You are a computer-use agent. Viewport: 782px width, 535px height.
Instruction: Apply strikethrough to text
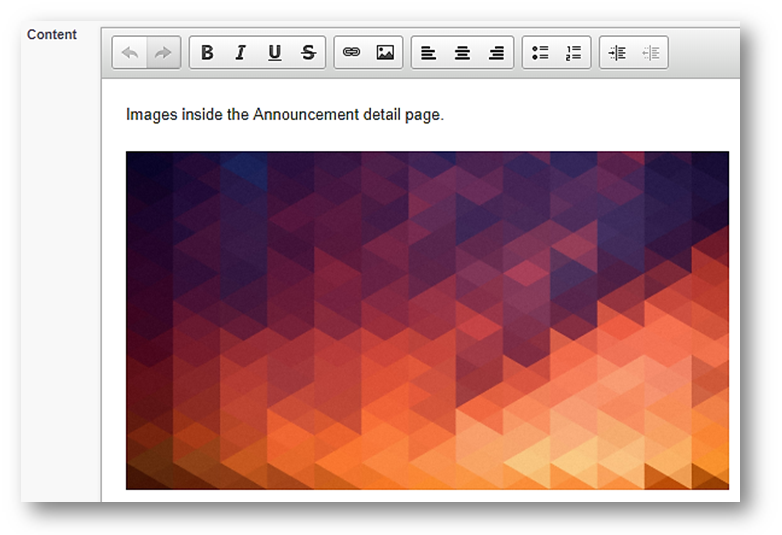coord(308,53)
